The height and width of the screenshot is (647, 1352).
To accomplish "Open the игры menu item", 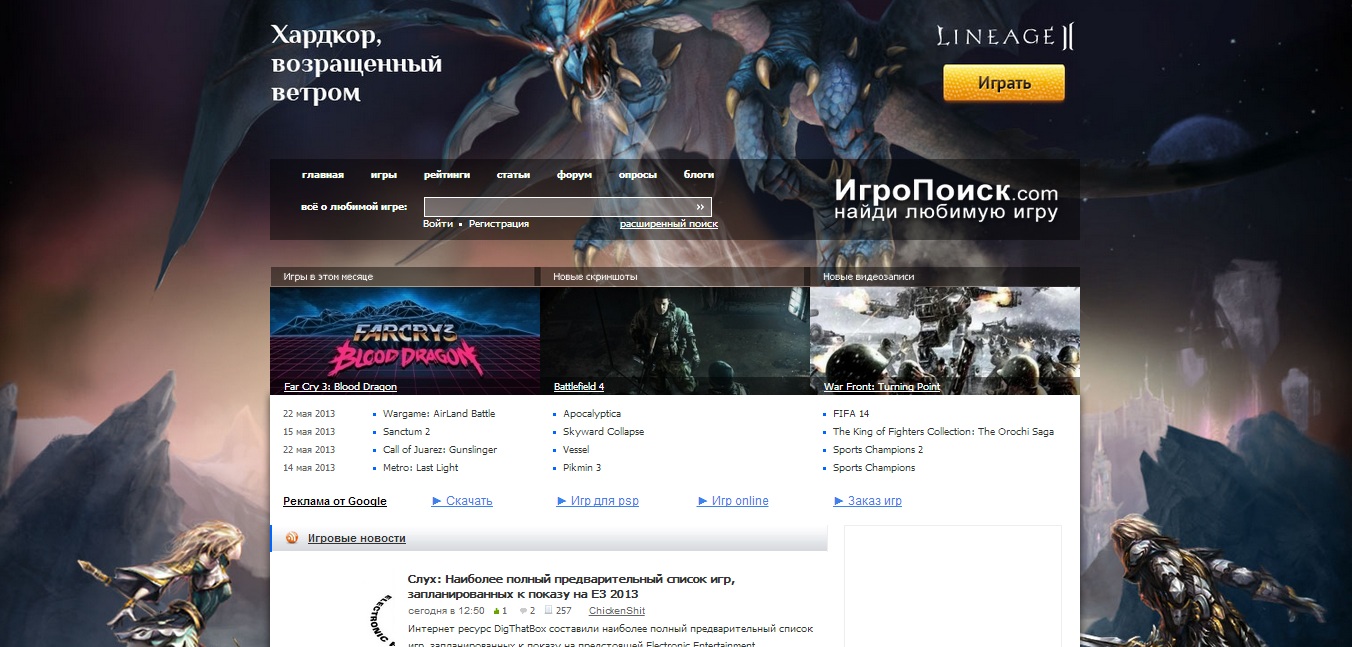I will (x=383, y=175).
